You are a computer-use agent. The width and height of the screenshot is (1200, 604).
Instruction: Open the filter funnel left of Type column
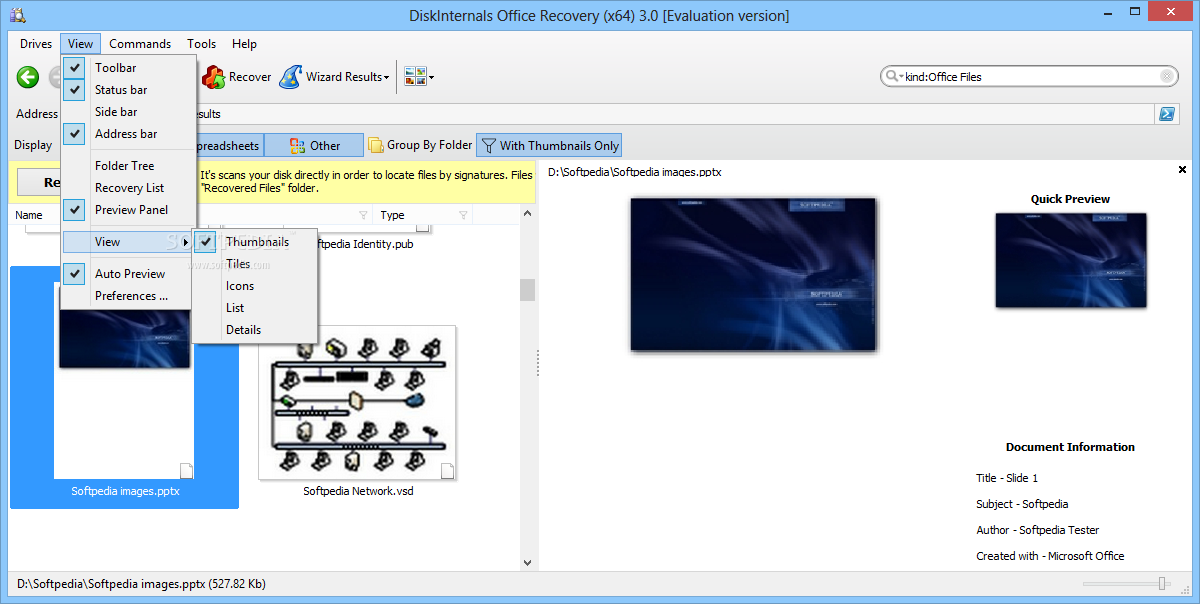(x=363, y=215)
